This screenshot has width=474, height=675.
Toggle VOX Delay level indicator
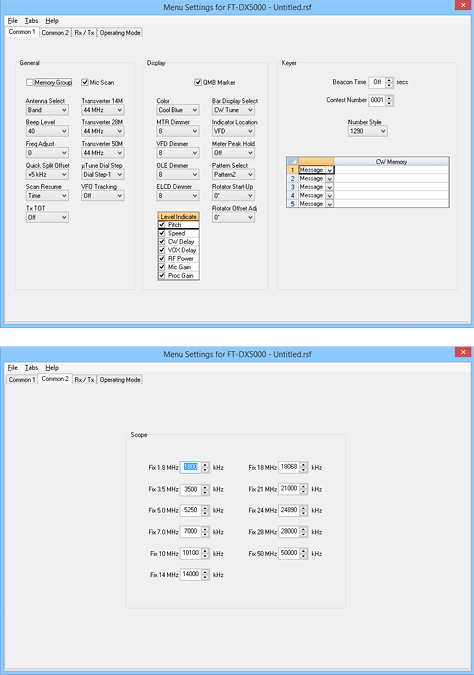click(x=162, y=250)
